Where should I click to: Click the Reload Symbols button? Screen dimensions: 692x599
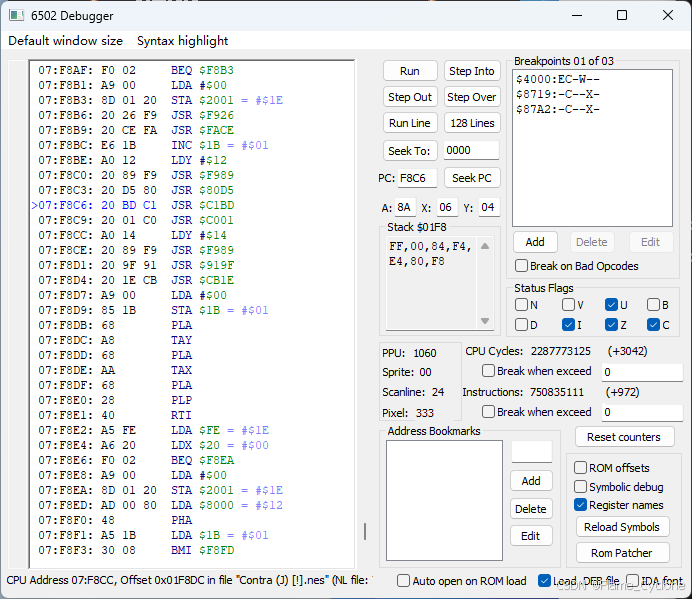point(622,527)
